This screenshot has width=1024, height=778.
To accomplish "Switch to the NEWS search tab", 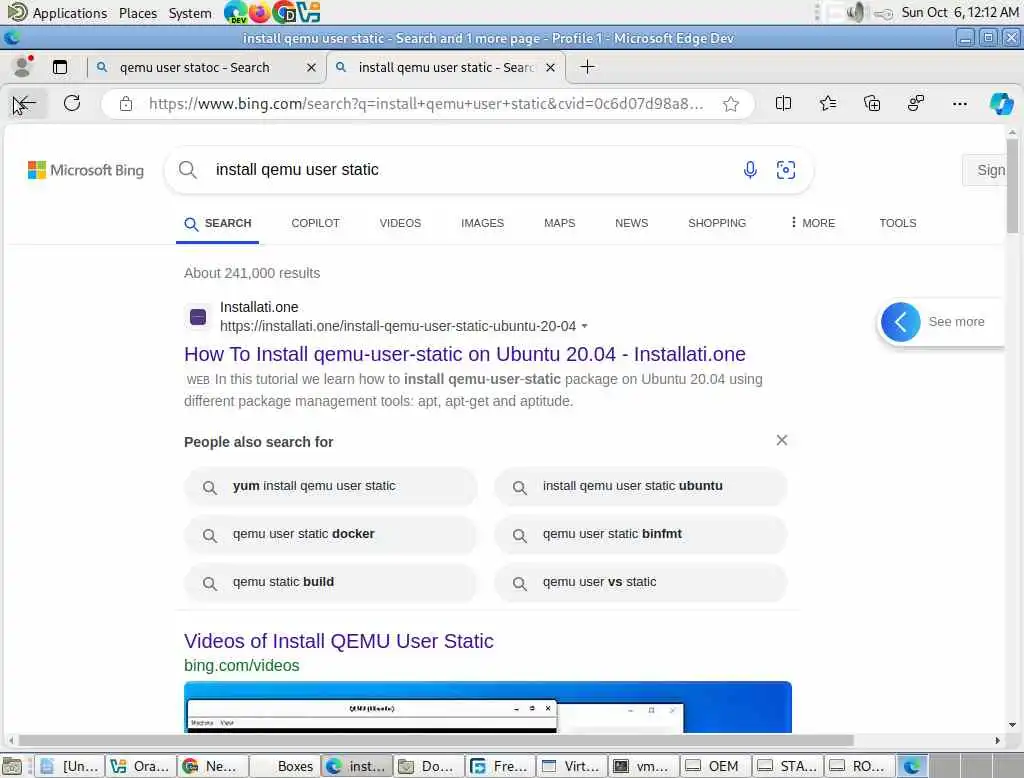I will pyautogui.click(x=632, y=223).
